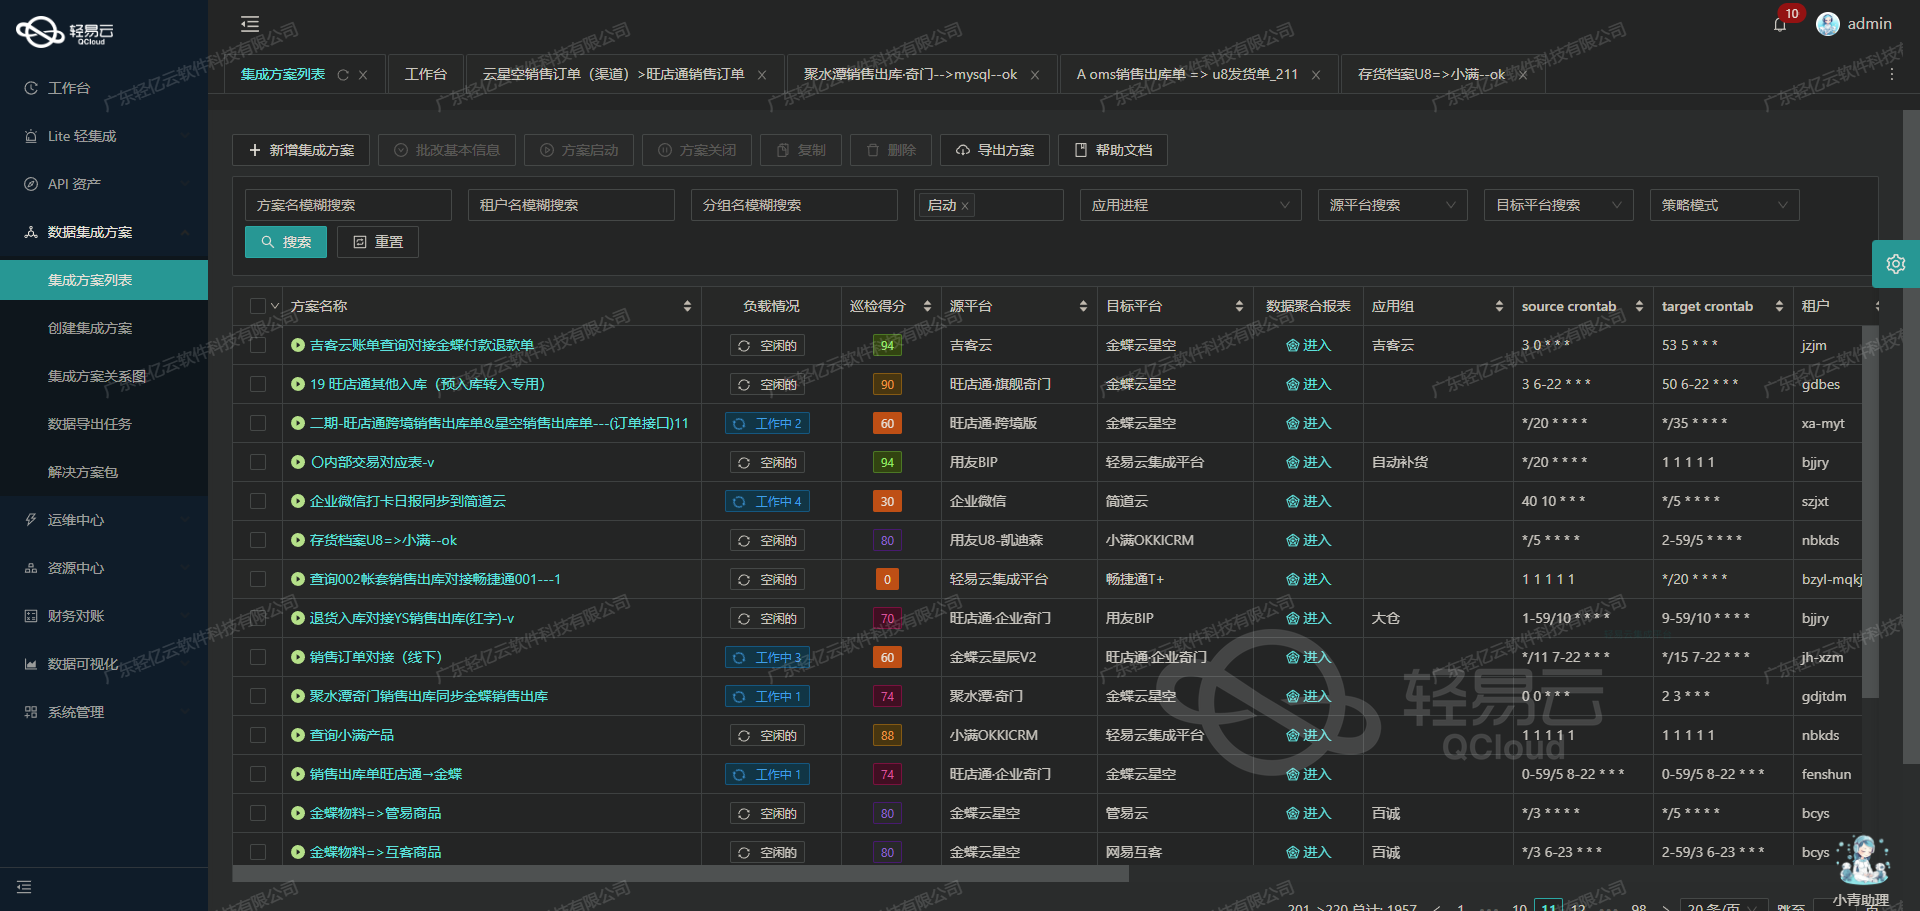Viewport: 1920px width, 911px height.
Task: Check the 金蝶物料=>管易商品 row
Action: click(x=258, y=813)
